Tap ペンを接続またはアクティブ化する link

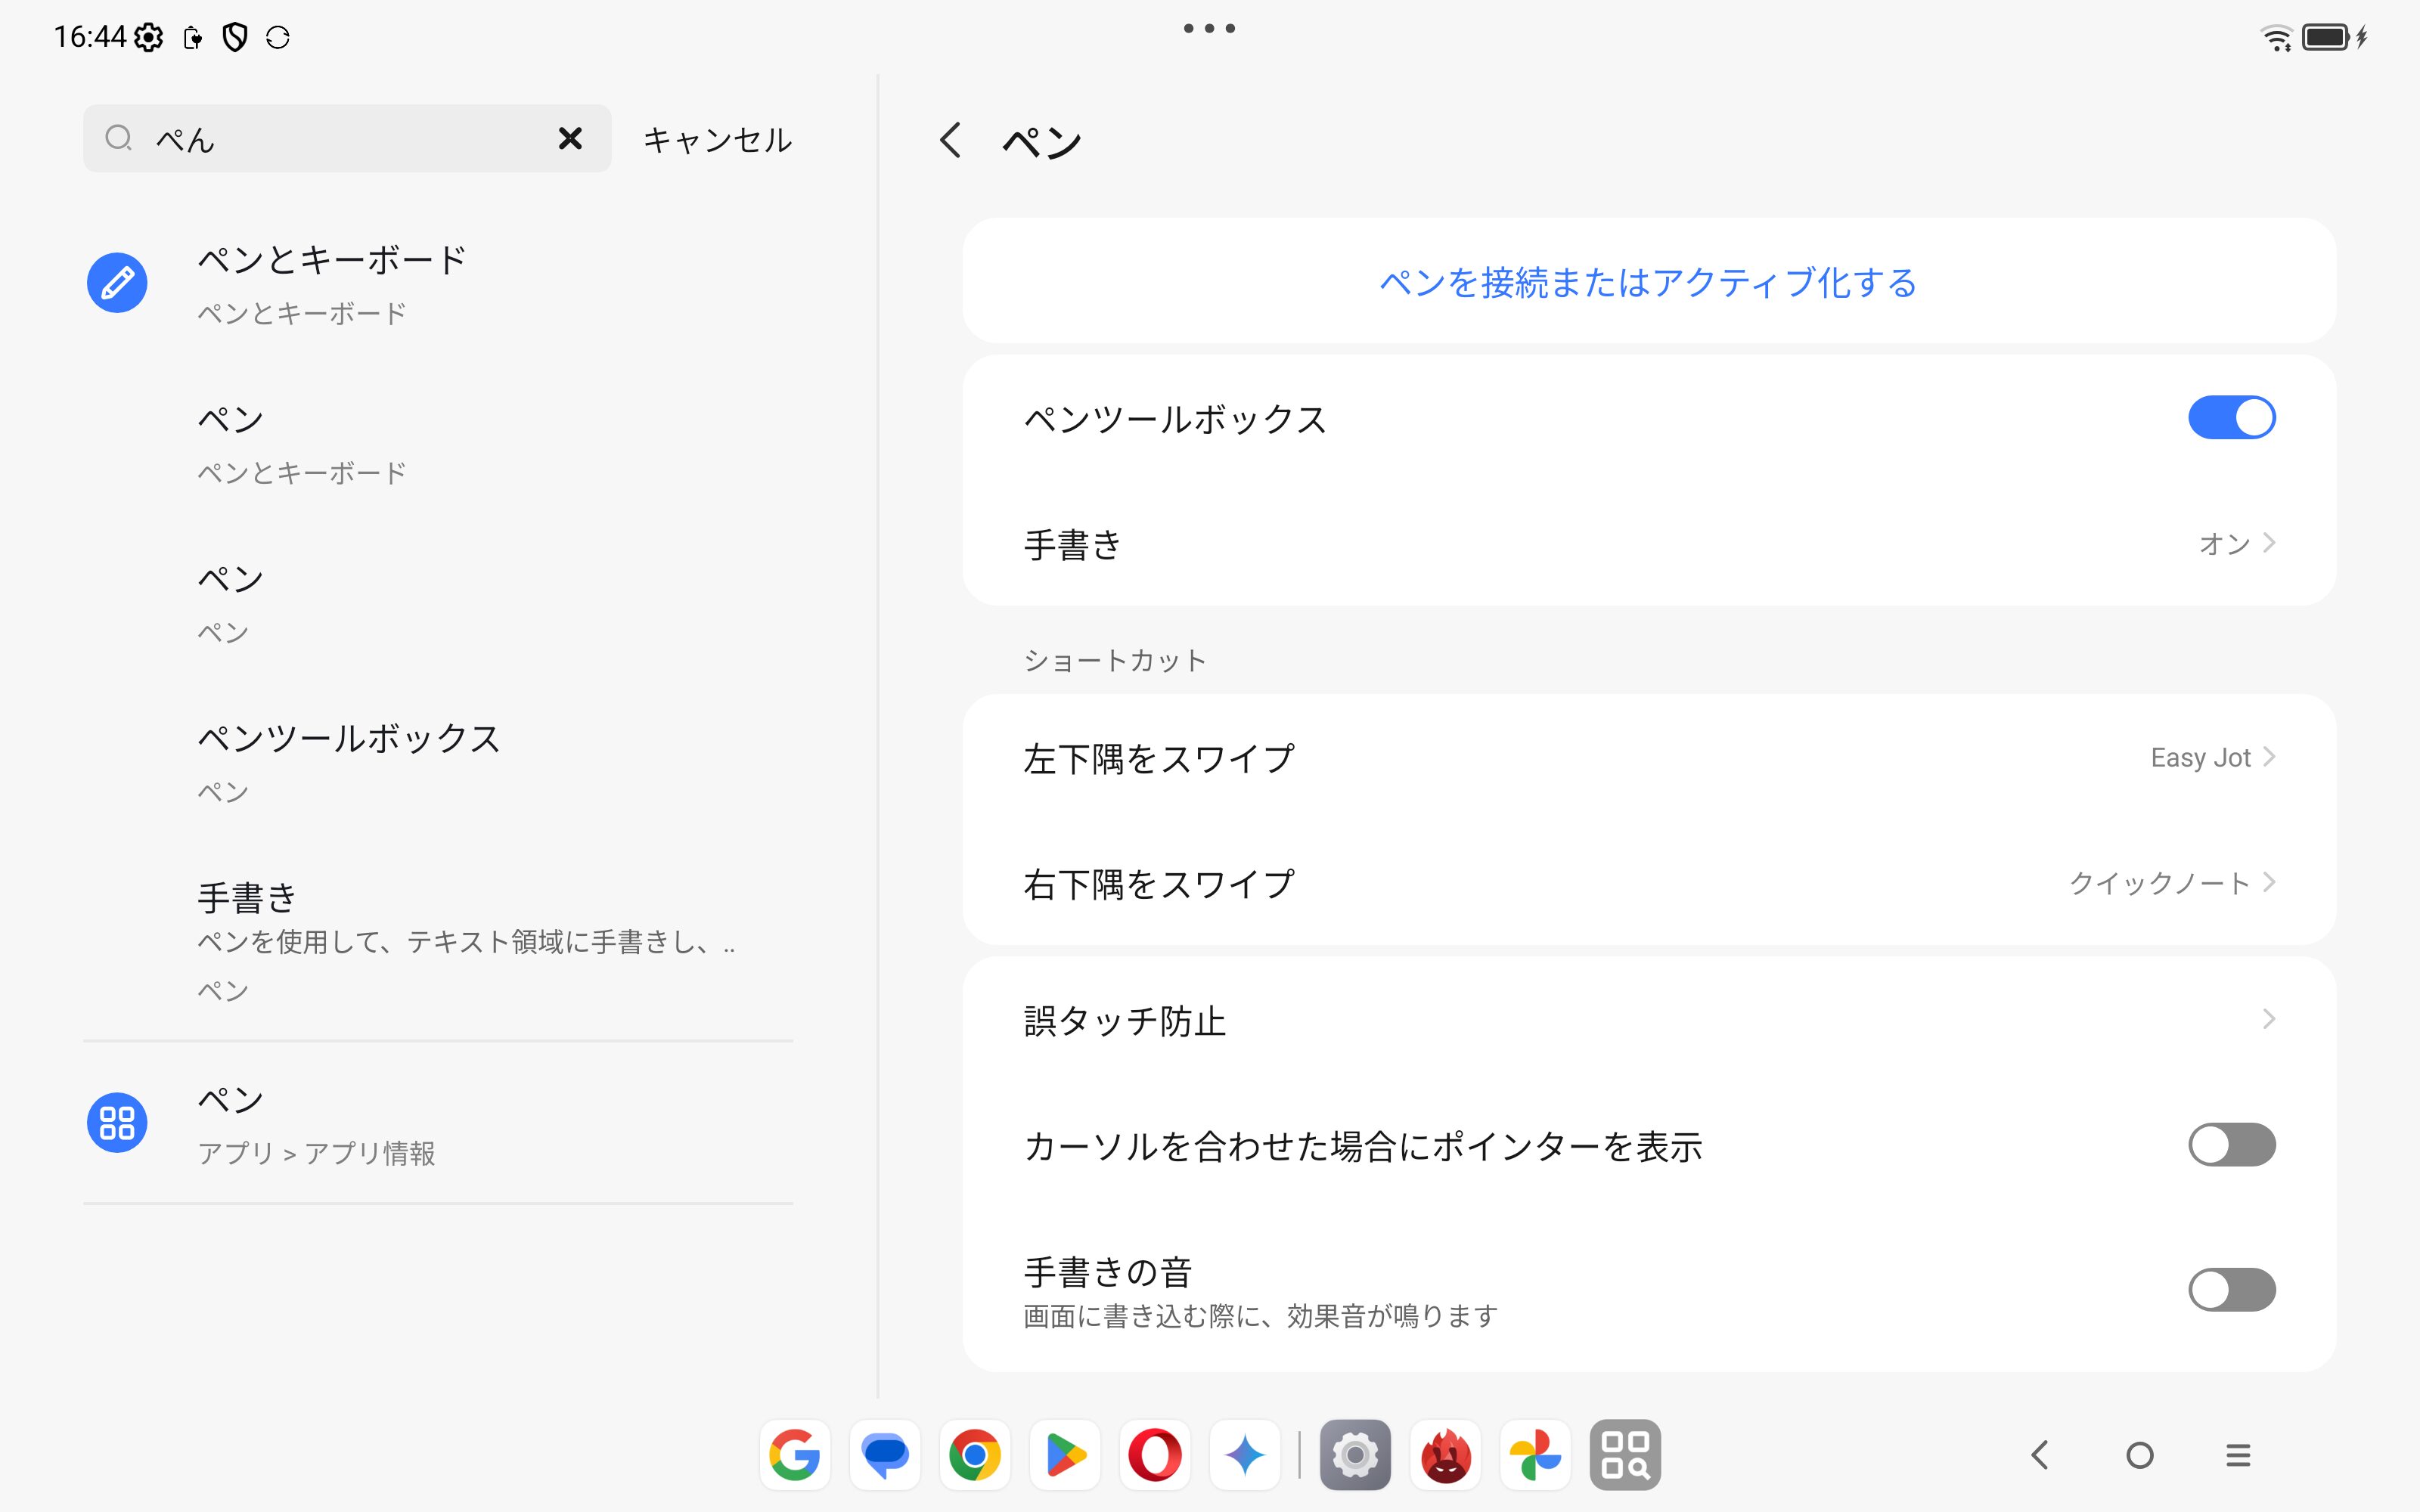coord(1648,283)
